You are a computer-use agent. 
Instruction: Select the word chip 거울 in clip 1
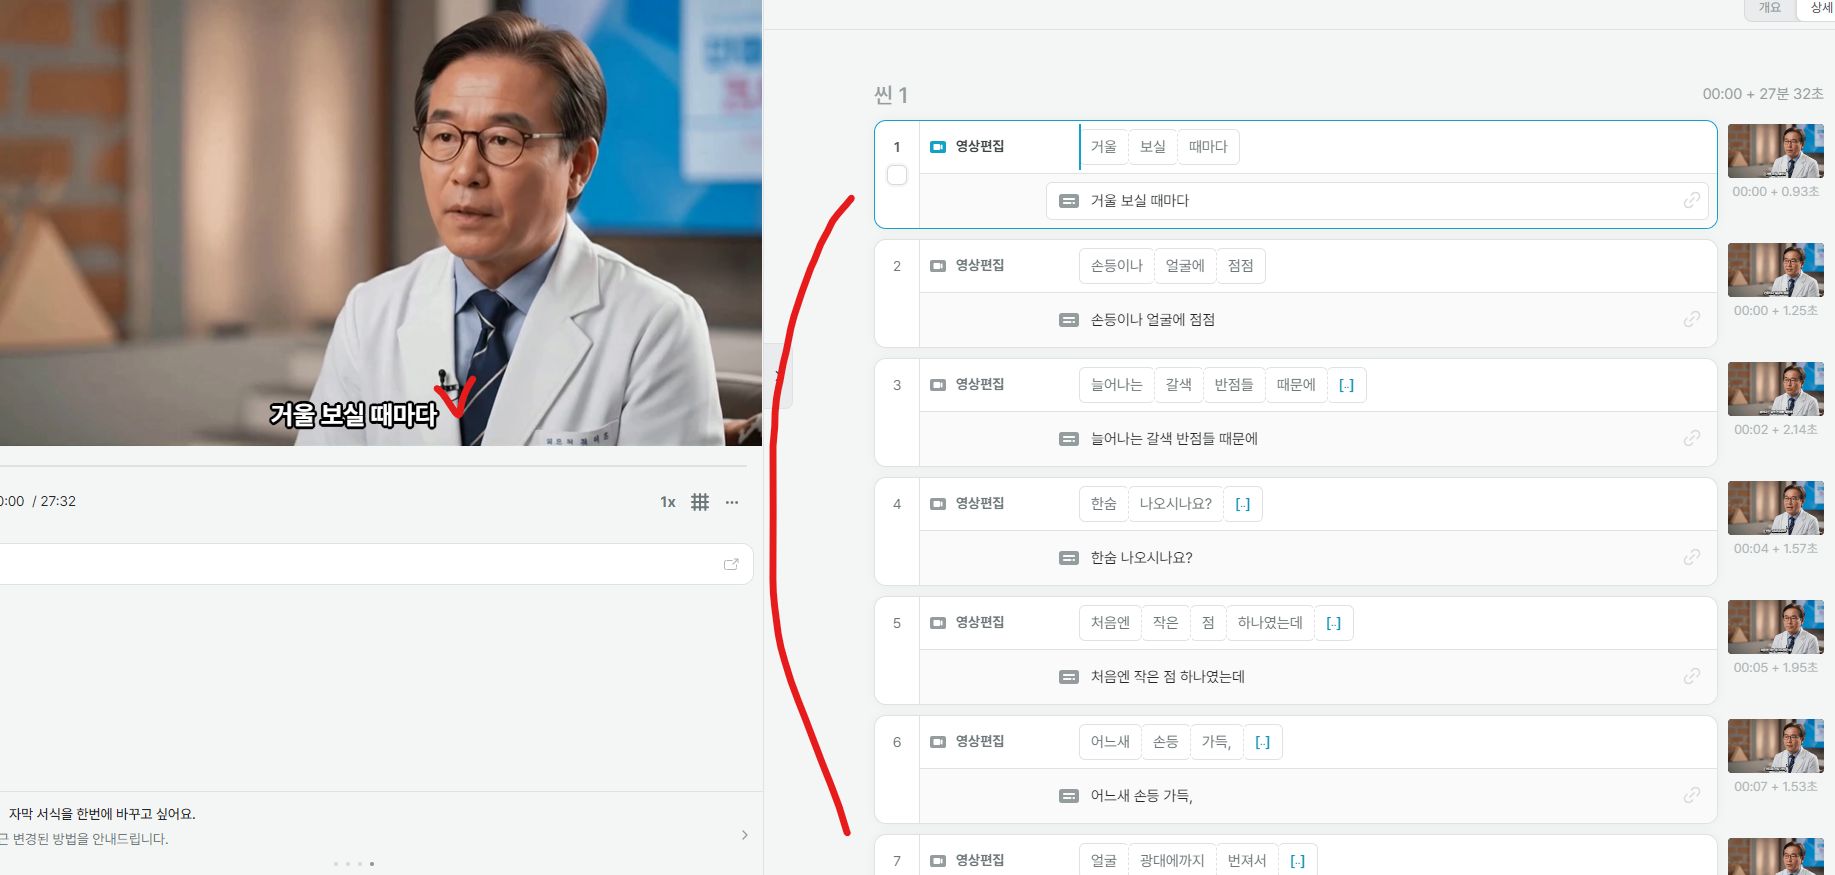(1104, 147)
